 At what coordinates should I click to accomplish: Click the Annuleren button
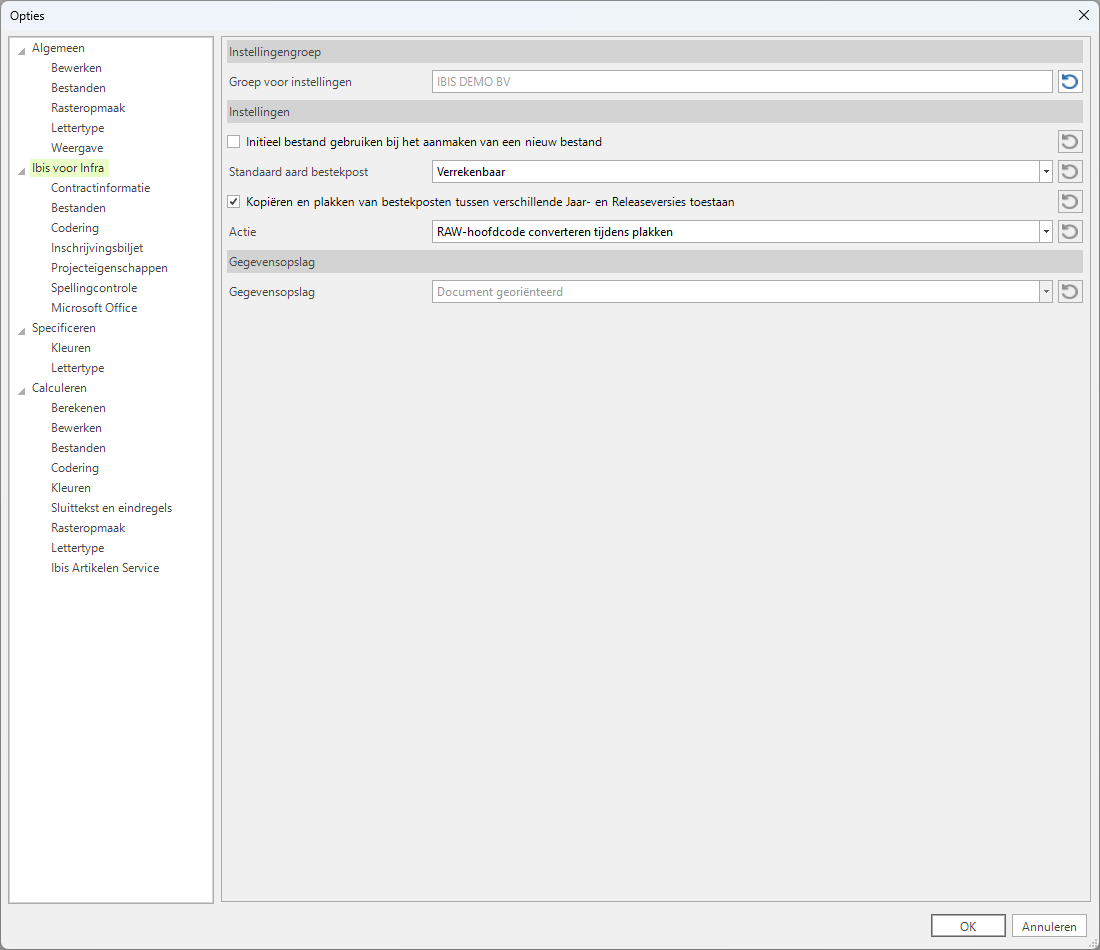coord(1049,926)
